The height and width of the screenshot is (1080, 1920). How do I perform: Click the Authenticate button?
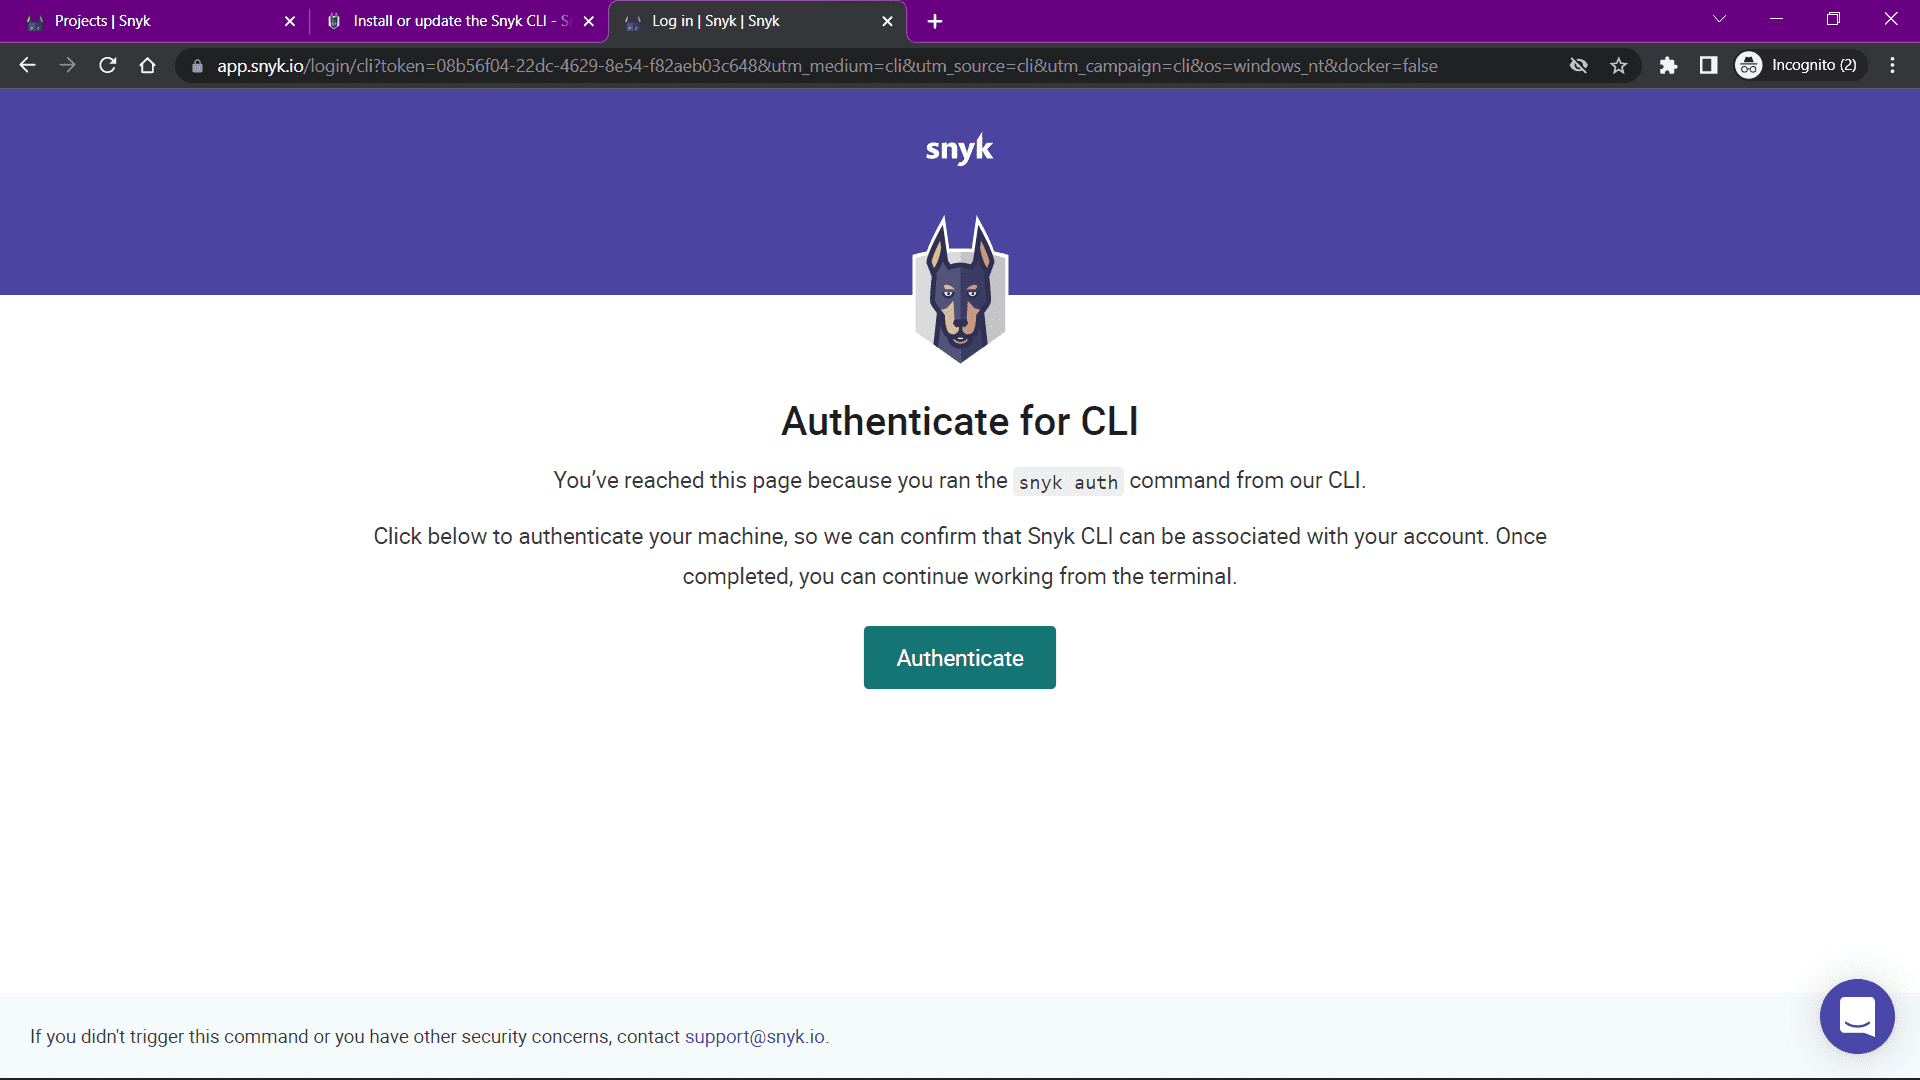click(x=960, y=657)
